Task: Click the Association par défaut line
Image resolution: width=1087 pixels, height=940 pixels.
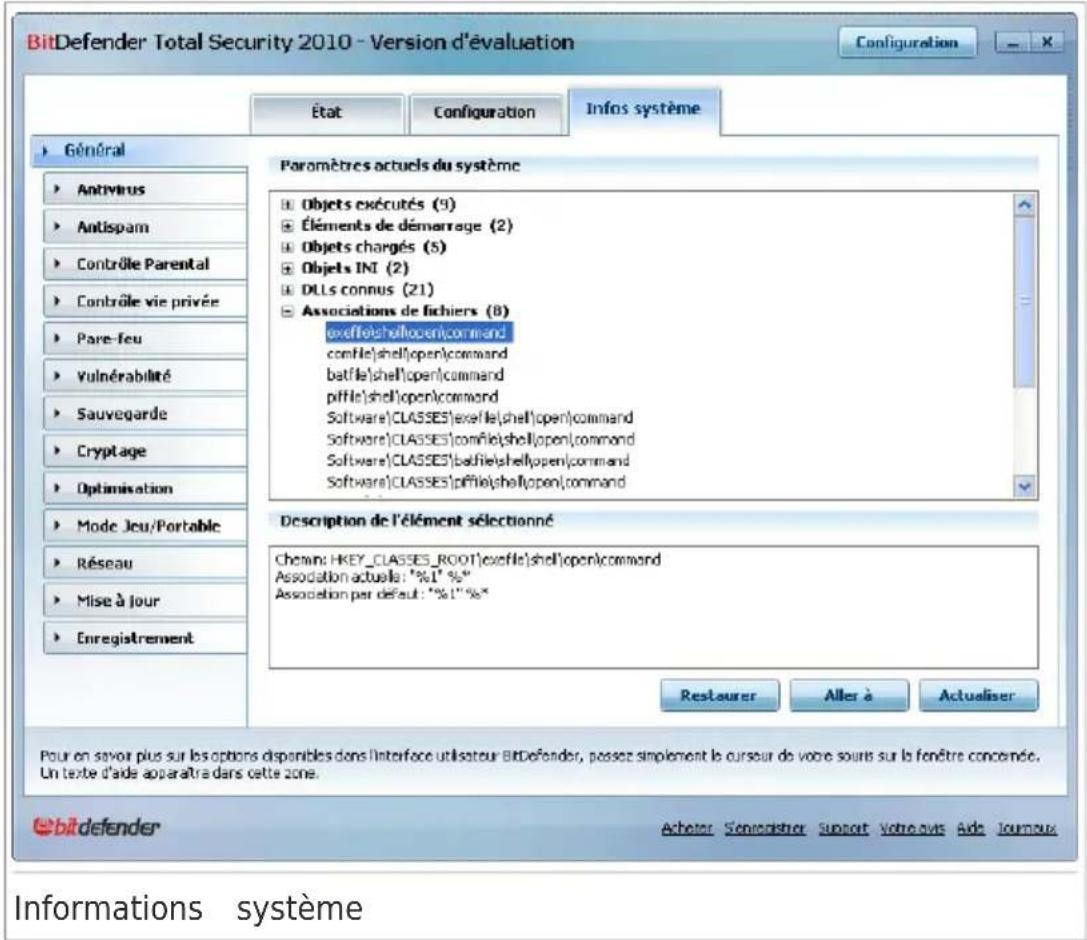Action: pyautogui.click(x=381, y=594)
